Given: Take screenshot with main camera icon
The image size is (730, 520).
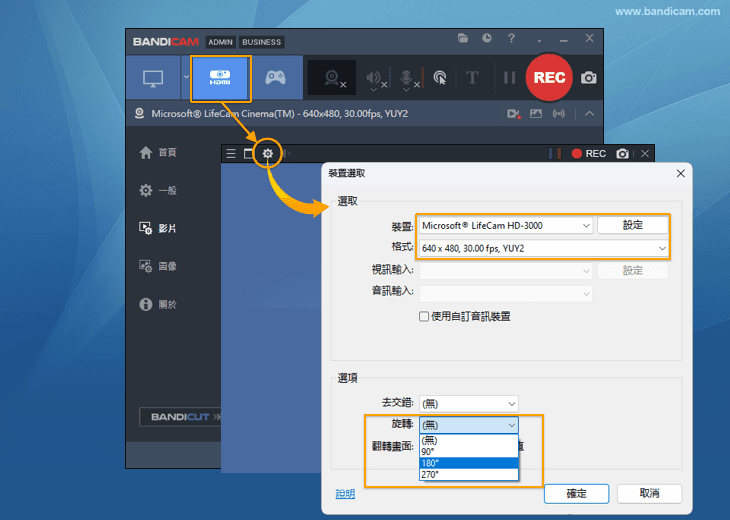Looking at the screenshot, I should [x=588, y=78].
